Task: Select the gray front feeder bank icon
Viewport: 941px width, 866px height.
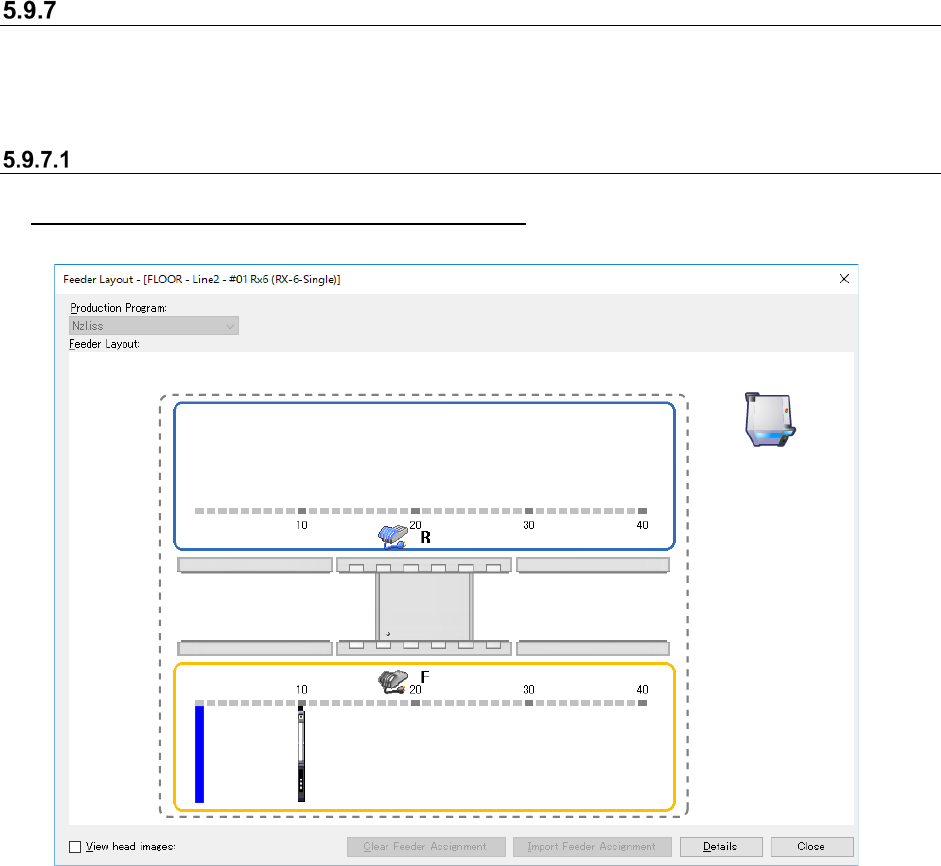Action: [393, 682]
